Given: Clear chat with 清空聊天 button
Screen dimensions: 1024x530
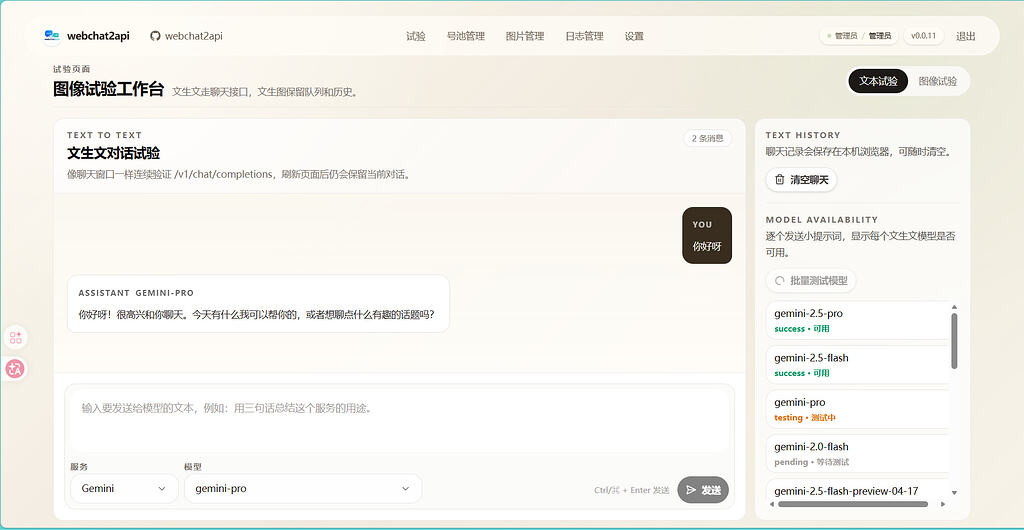Looking at the screenshot, I should point(801,179).
